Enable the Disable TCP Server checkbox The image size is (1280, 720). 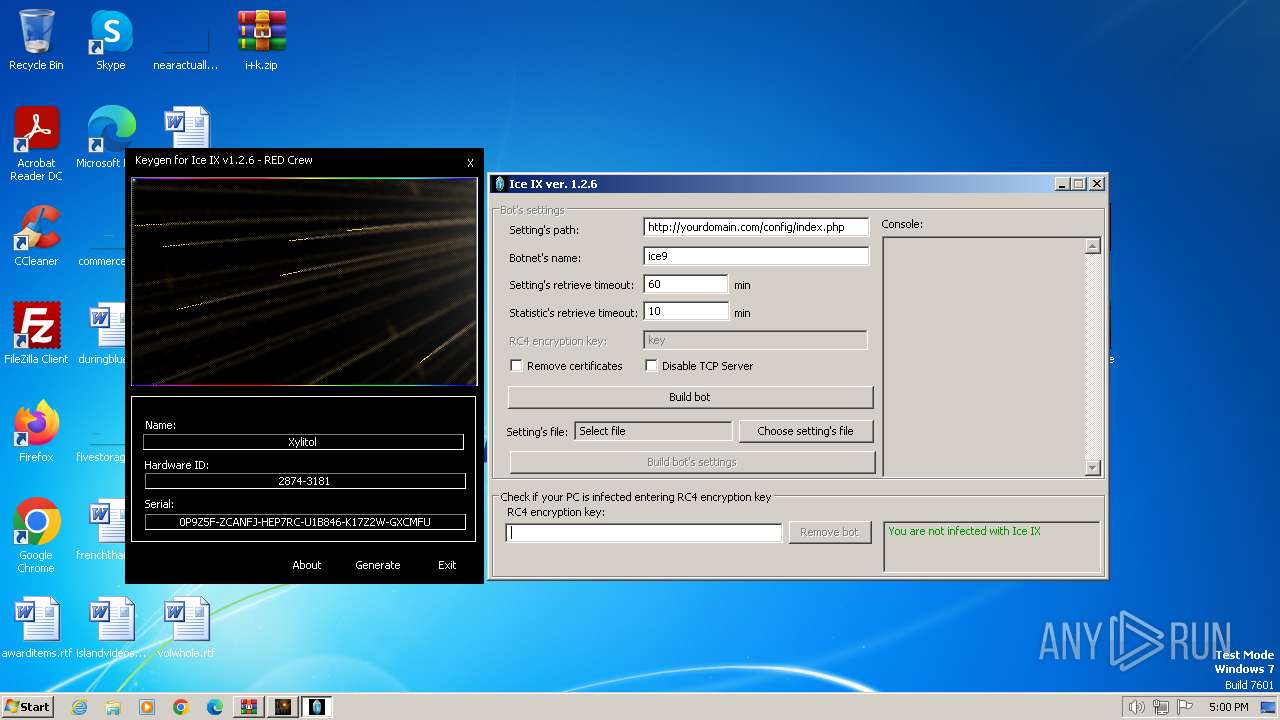coord(651,366)
